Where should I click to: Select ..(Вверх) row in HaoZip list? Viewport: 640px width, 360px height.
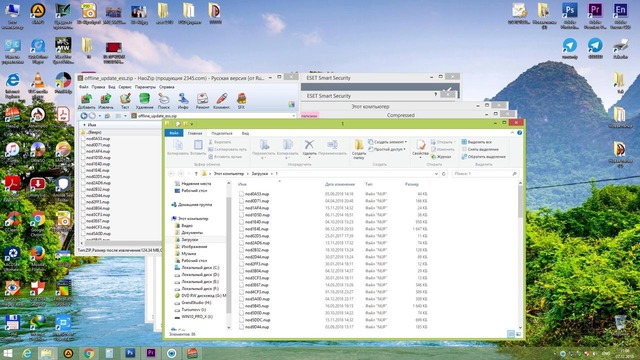tap(93, 132)
